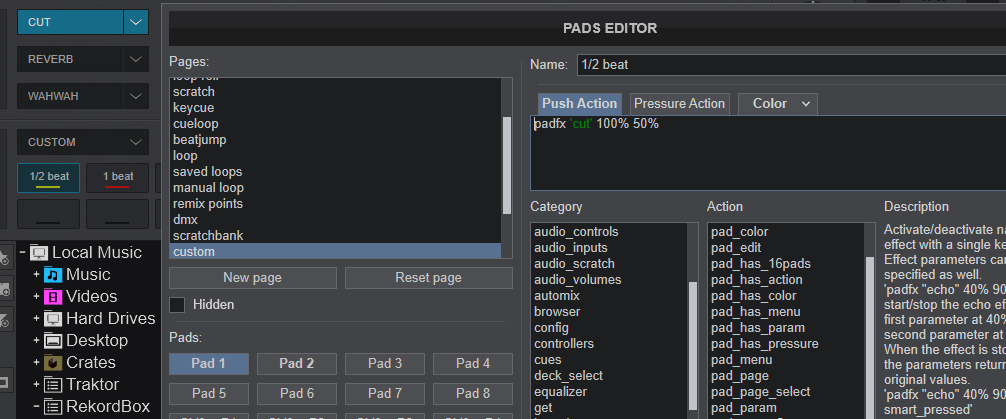Click into the padfx action script box
This screenshot has width=1006, height=419.
[x=768, y=153]
